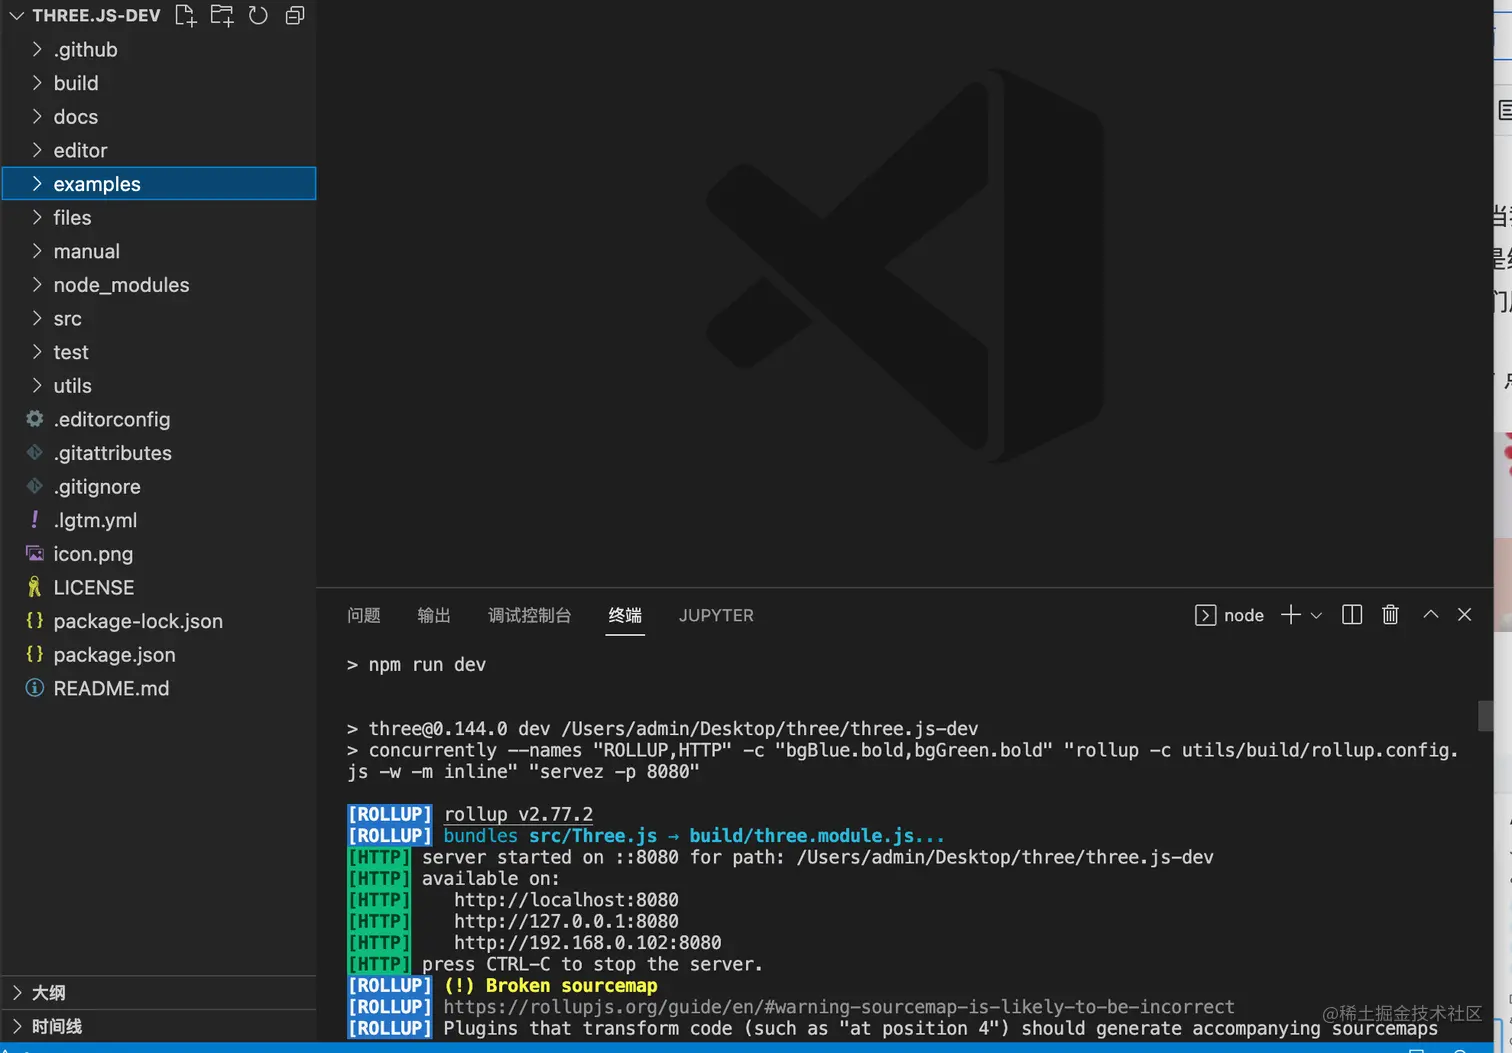This screenshot has width=1512, height=1053.
Task: Split the terminal pane
Action: (1352, 615)
